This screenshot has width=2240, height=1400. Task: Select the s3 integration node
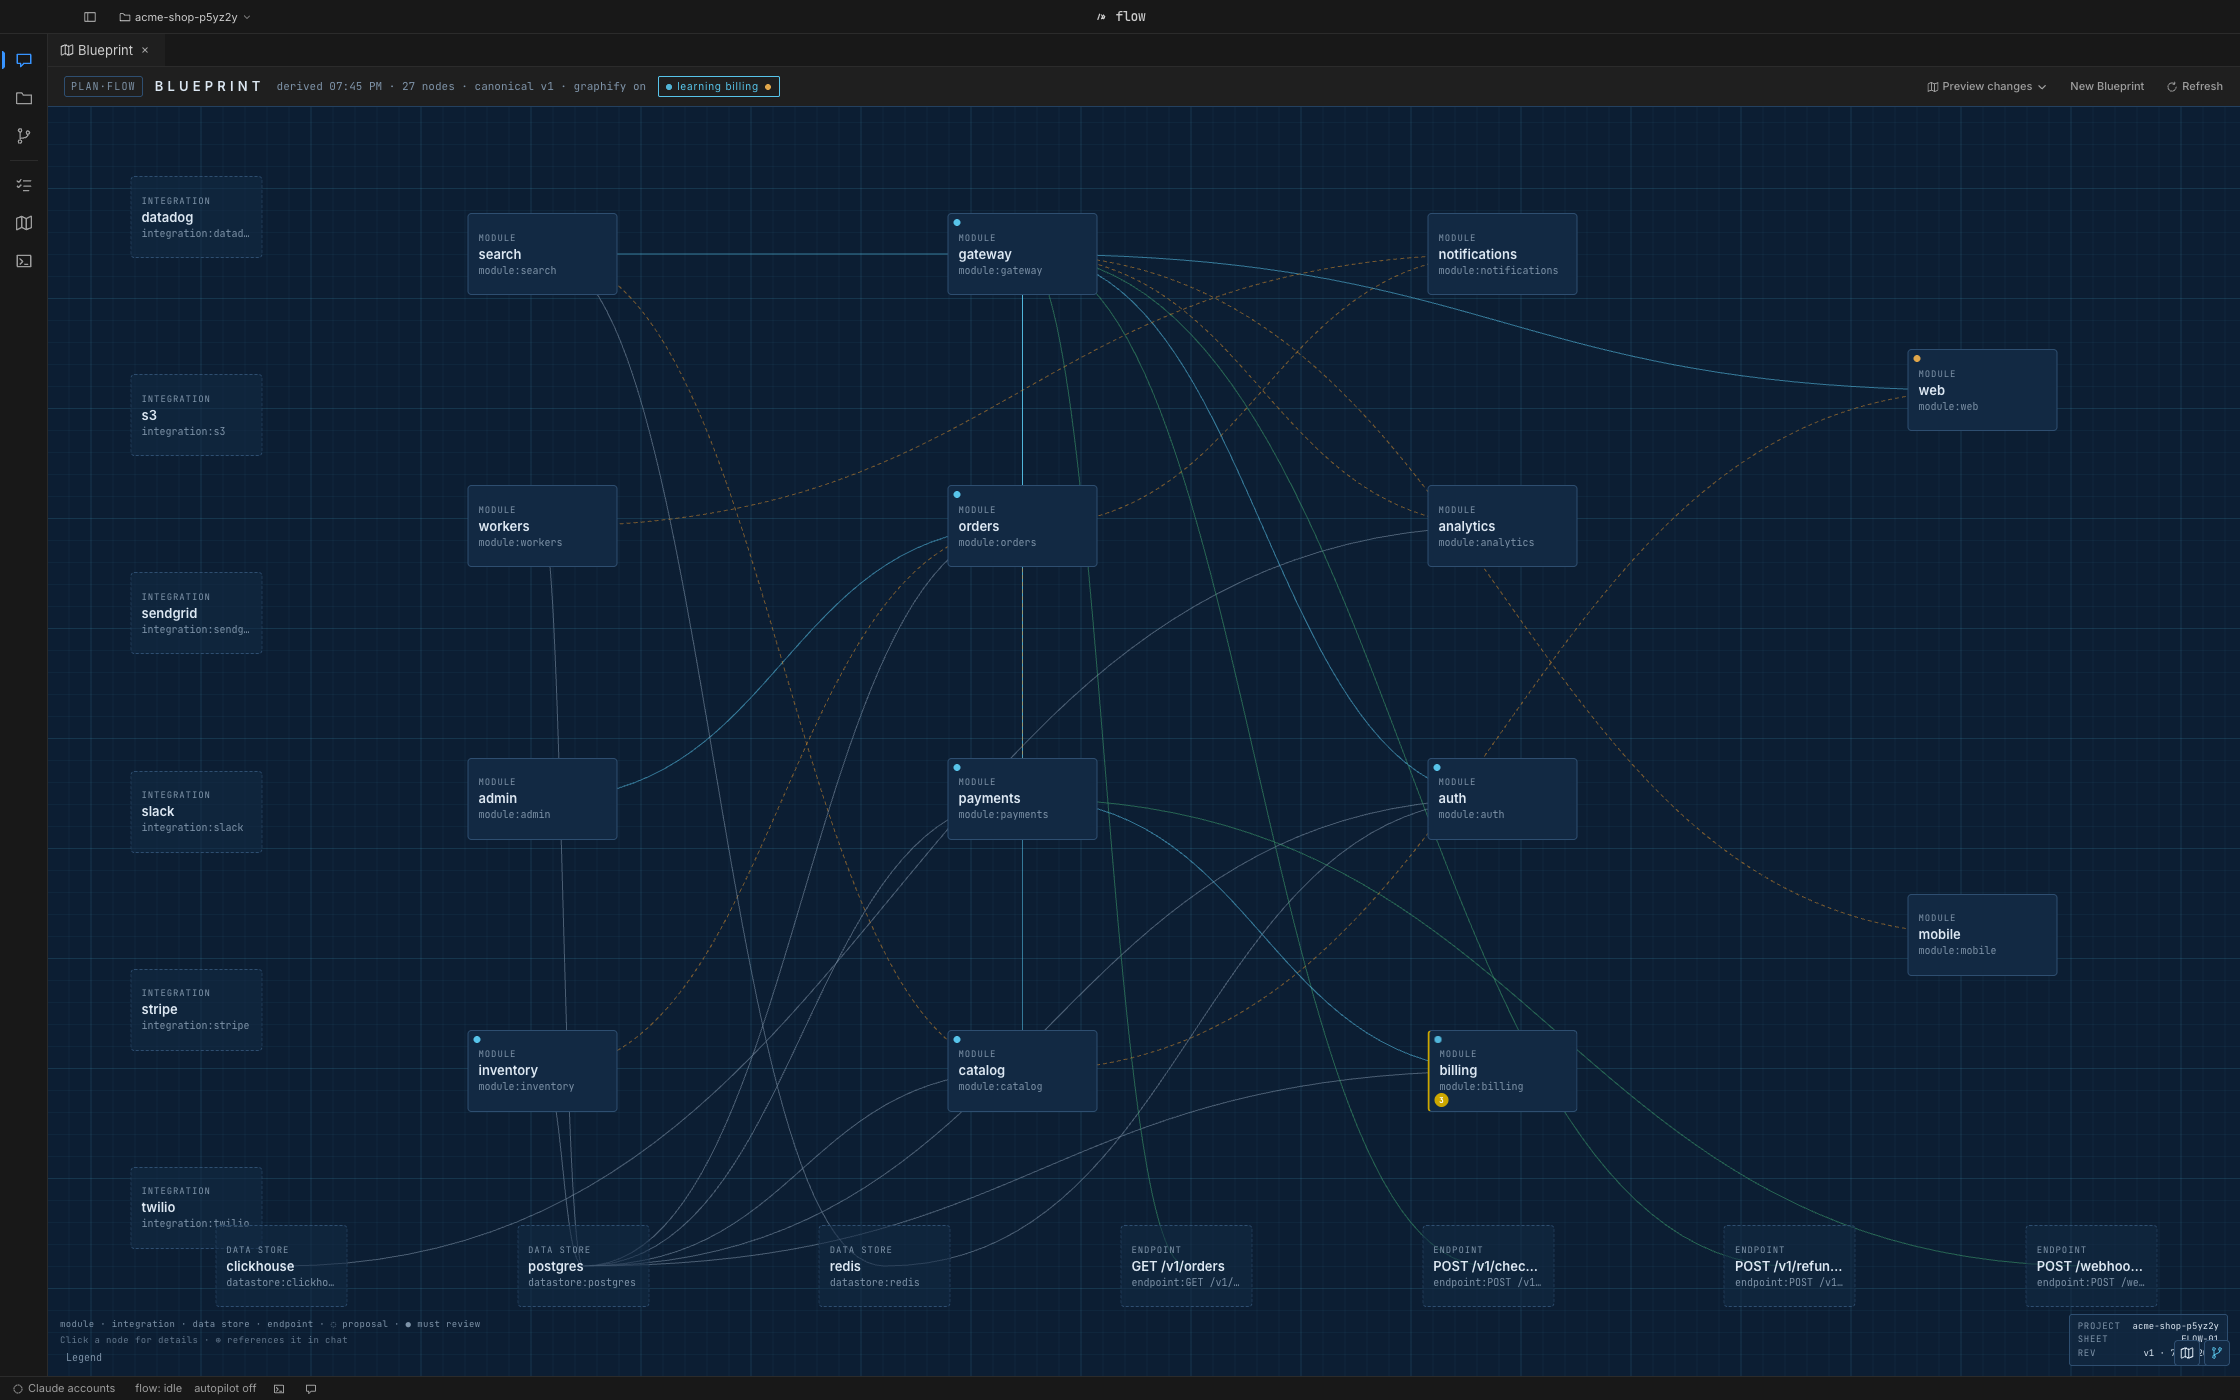pos(196,415)
